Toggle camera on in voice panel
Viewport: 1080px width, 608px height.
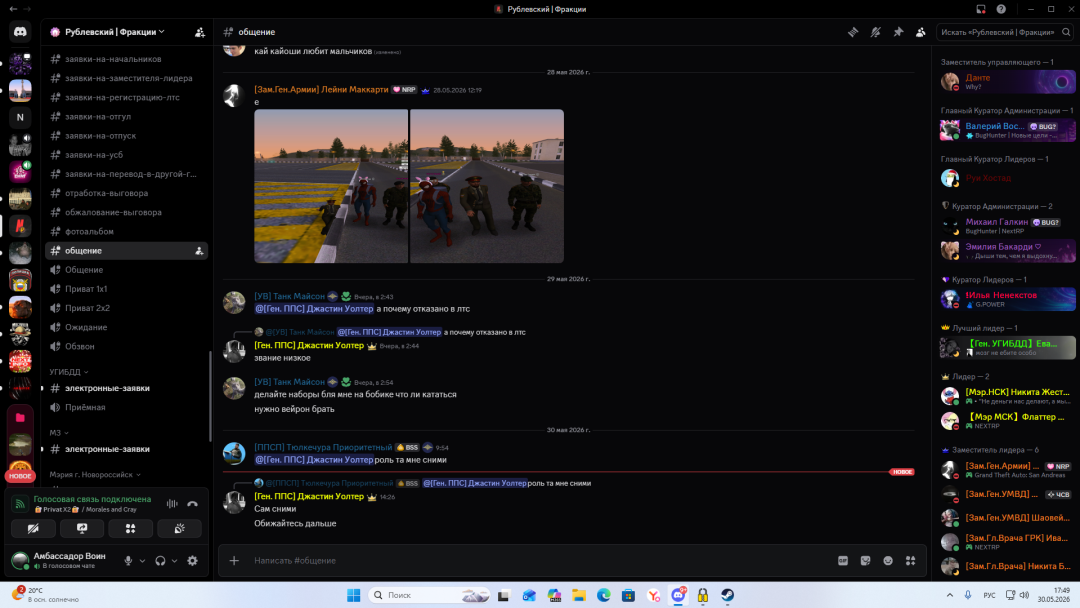(x=33, y=528)
